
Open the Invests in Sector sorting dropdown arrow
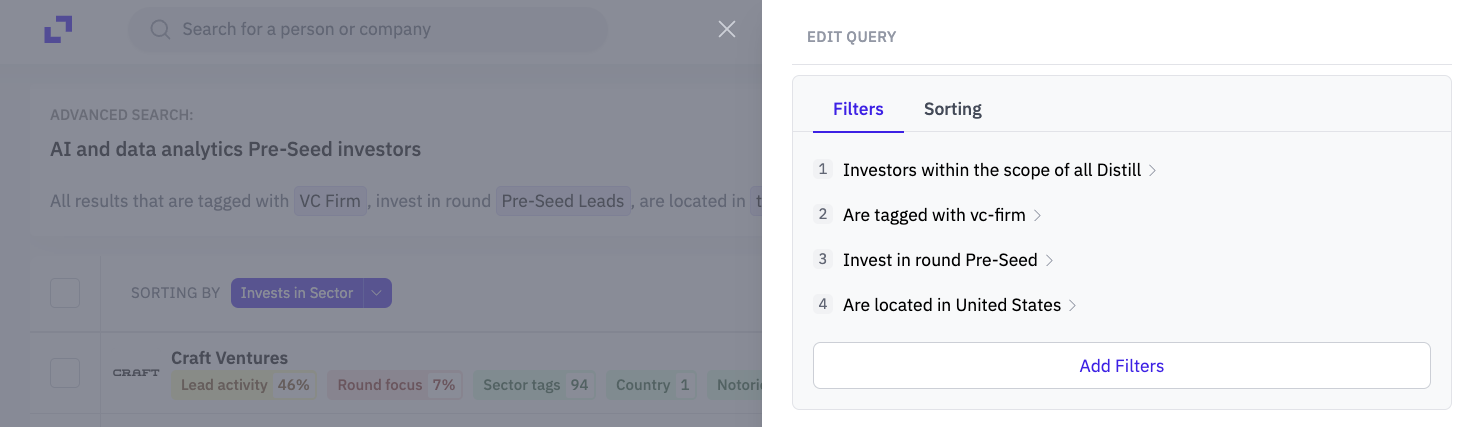[377, 293]
